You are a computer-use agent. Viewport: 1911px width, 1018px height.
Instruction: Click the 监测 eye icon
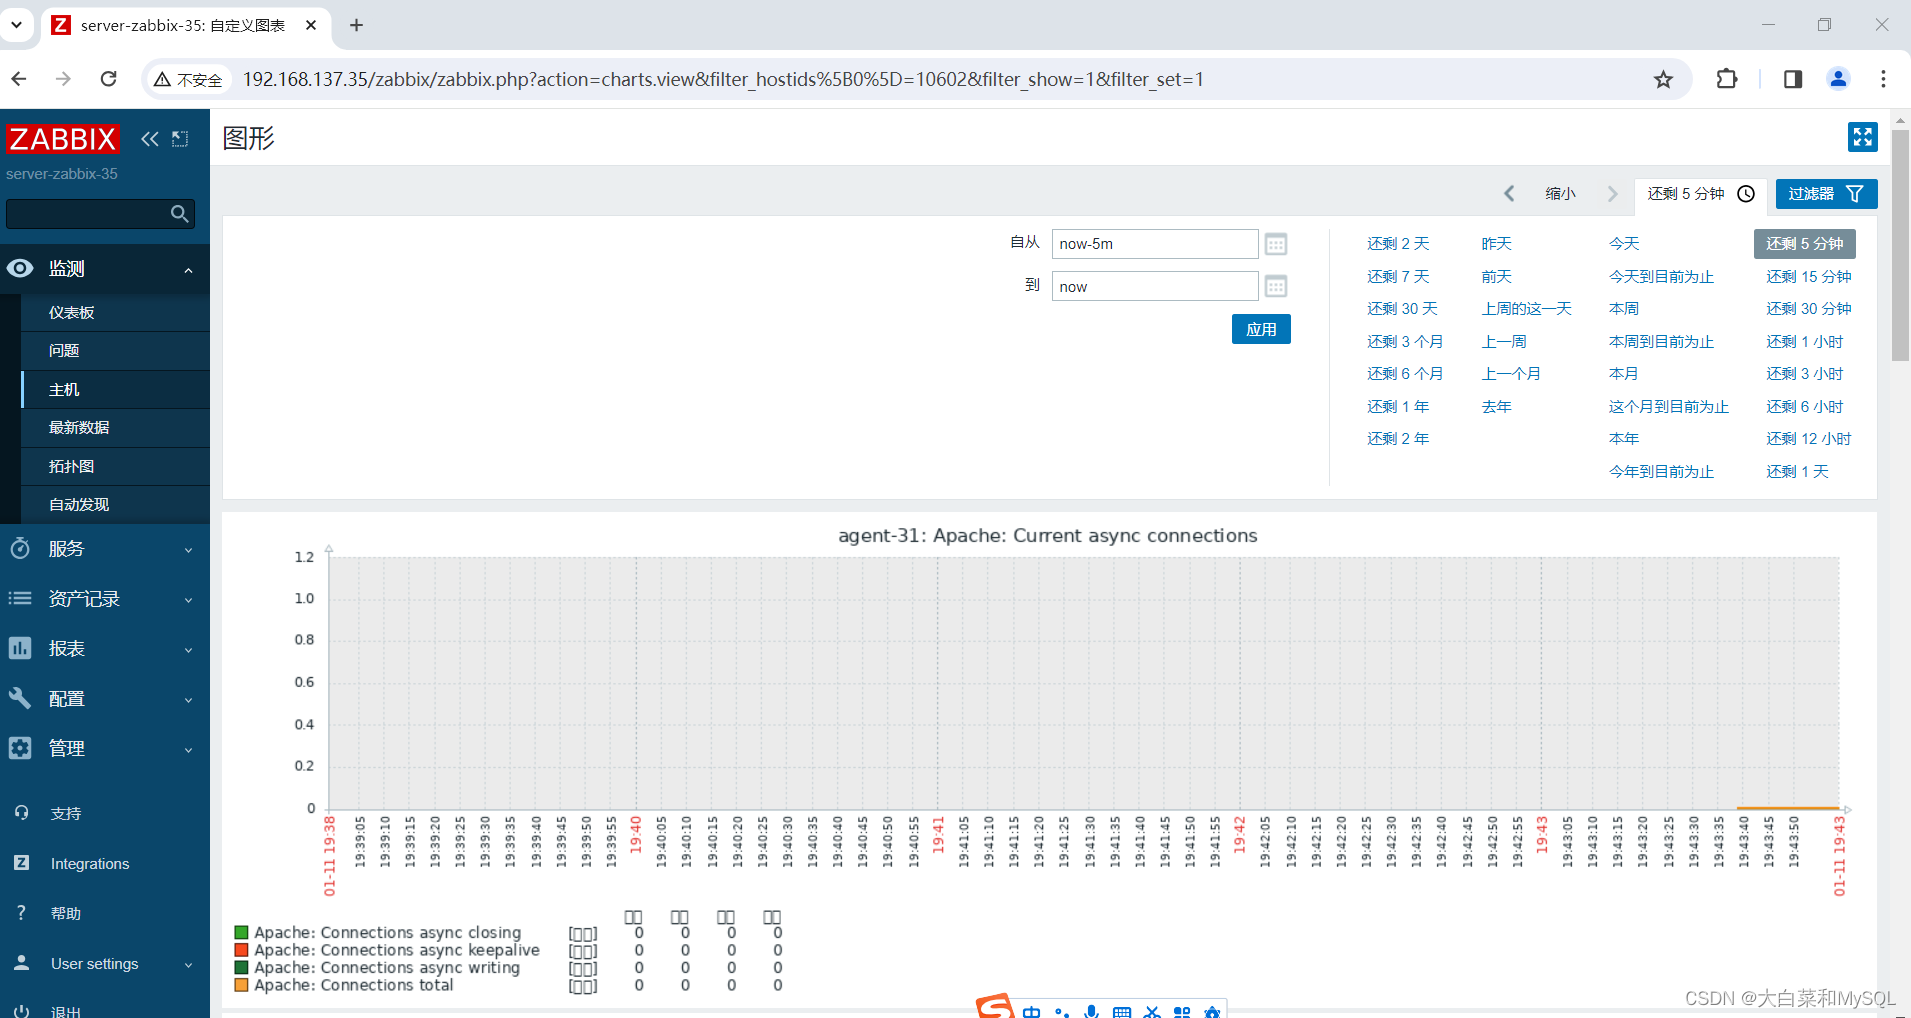[x=20, y=268]
